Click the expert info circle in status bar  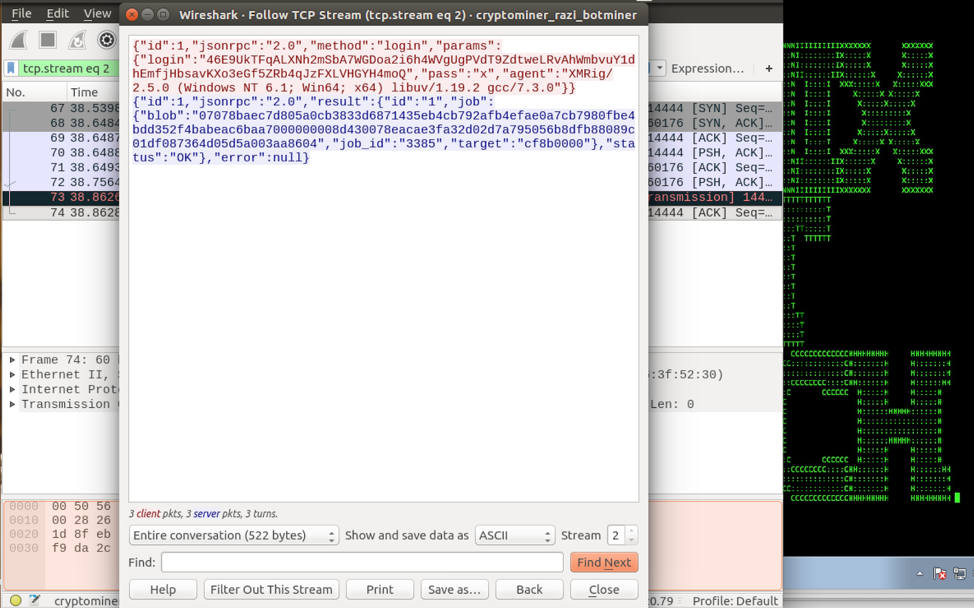15,601
